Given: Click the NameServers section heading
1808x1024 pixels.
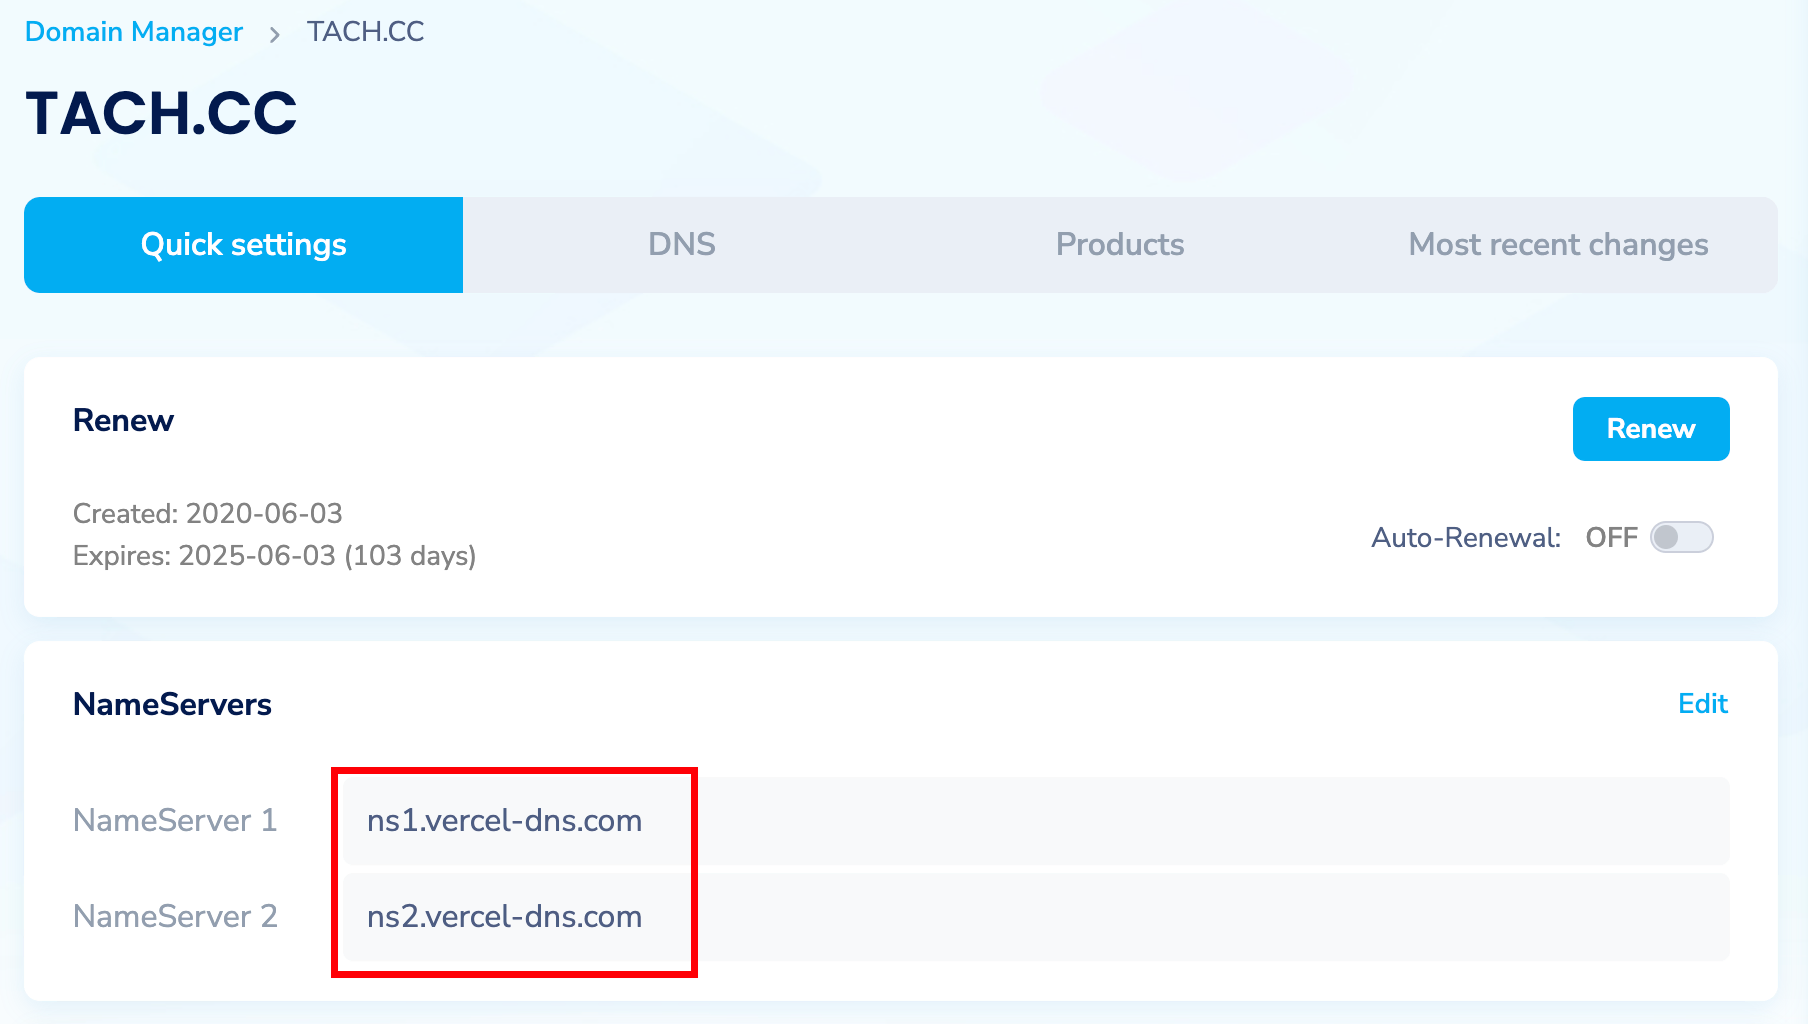Looking at the screenshot, I should [x=172, y=704].
